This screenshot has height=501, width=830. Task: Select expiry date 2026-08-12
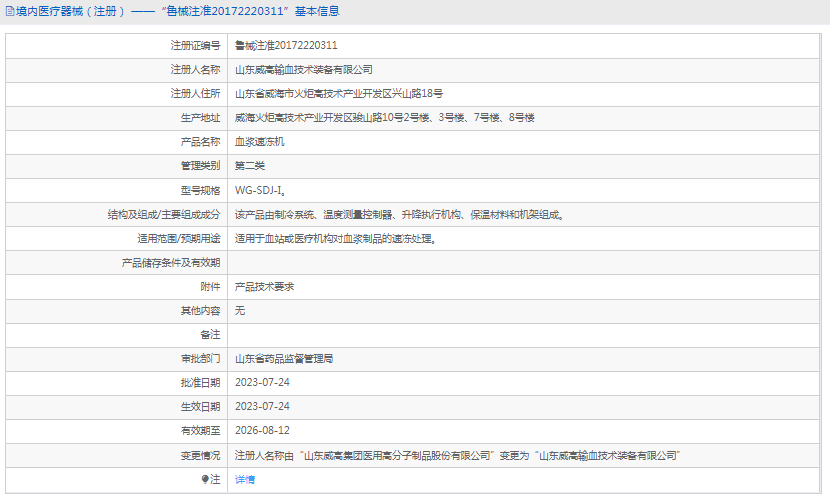coord(262,431)
